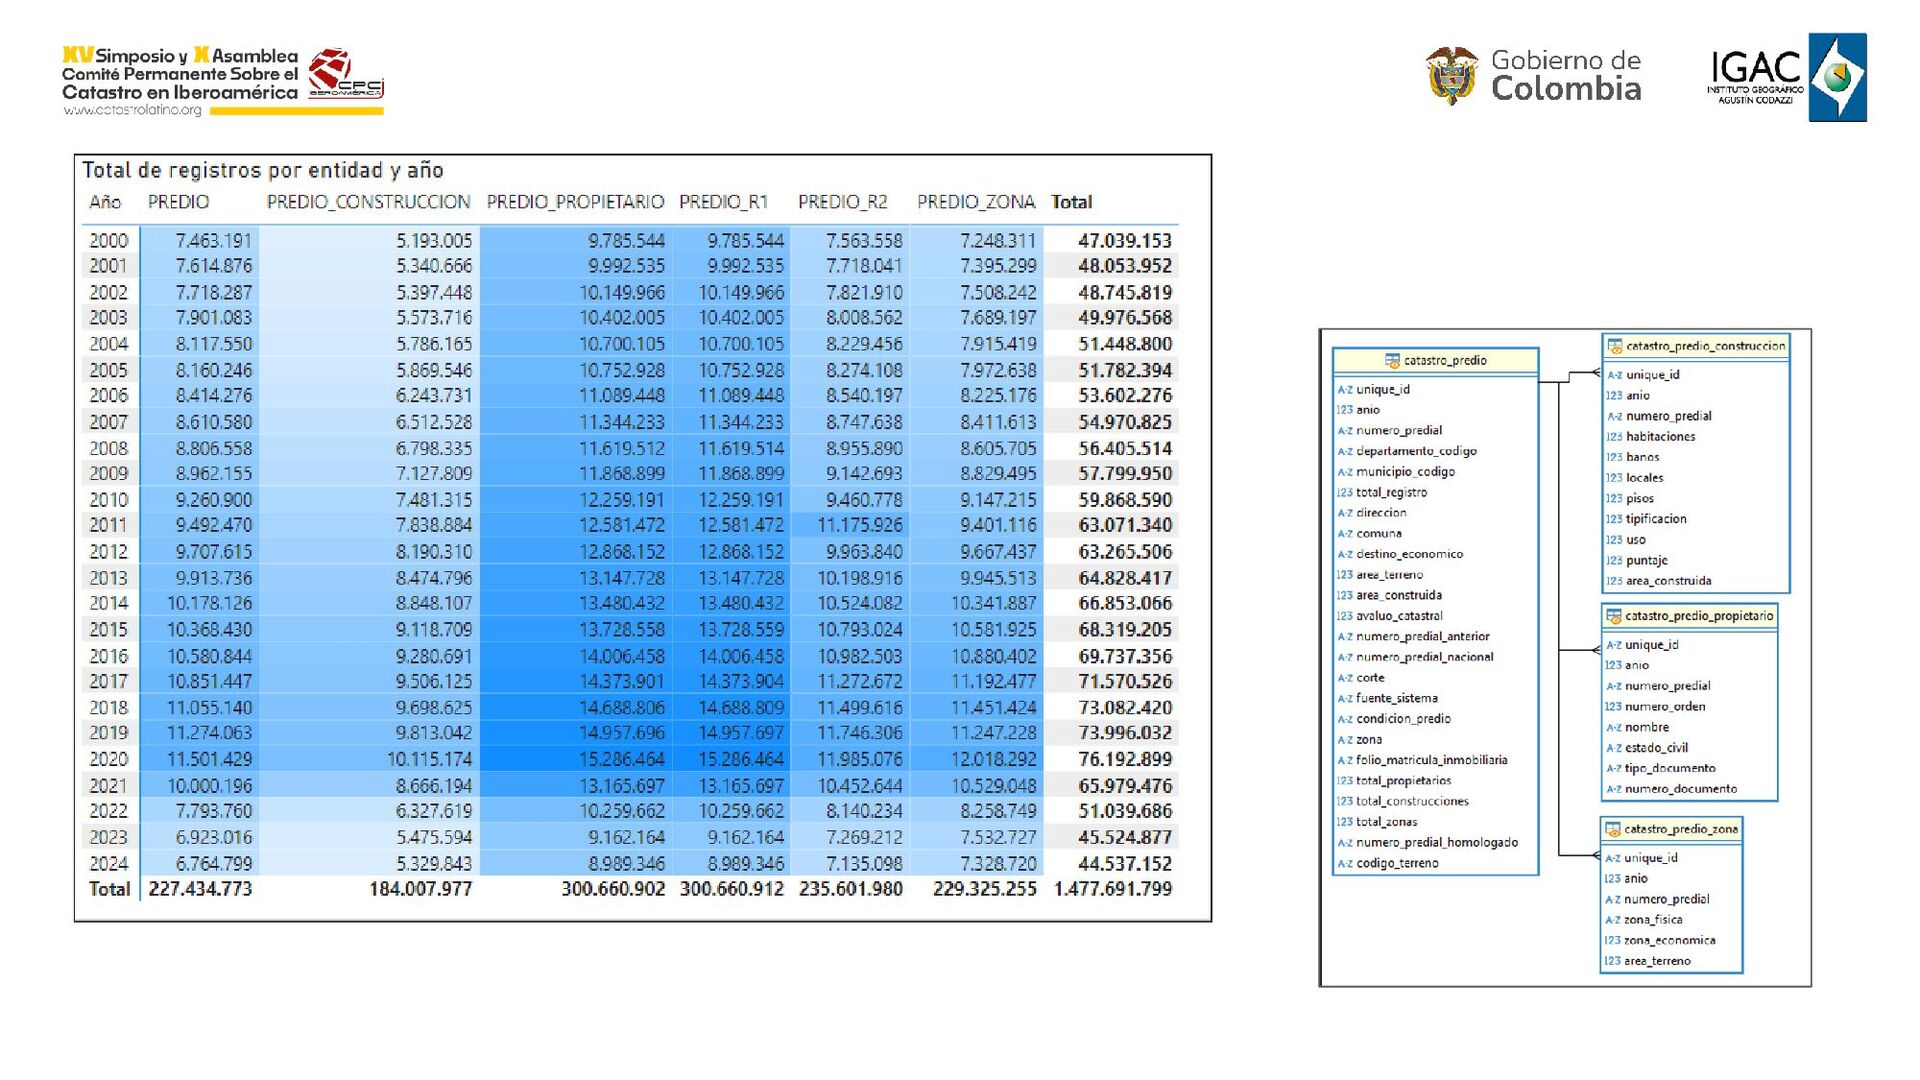Click total value 63.265.506

1125,551
